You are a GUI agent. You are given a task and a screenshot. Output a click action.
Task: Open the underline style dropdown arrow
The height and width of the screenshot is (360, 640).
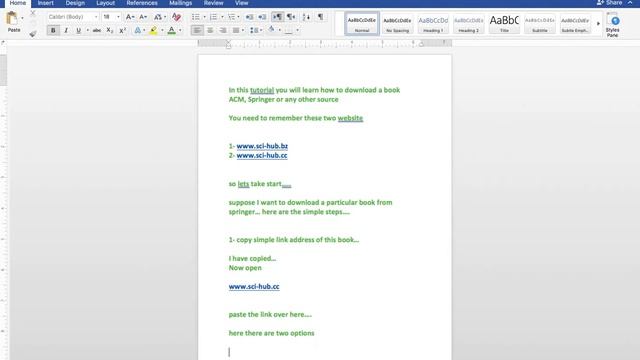coord(87,30)
